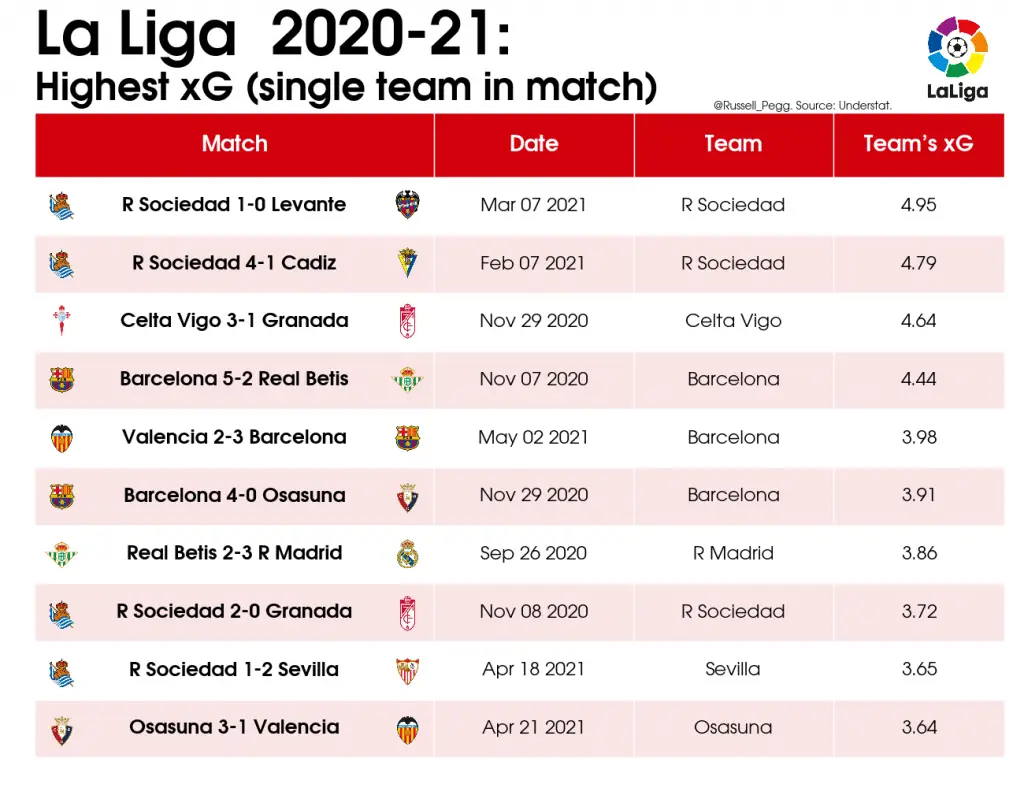The height and width of the screenshot is (788, 1024).
Task: Select the R Sociedad 1-0 Levante match text
Action: (234, 204)
